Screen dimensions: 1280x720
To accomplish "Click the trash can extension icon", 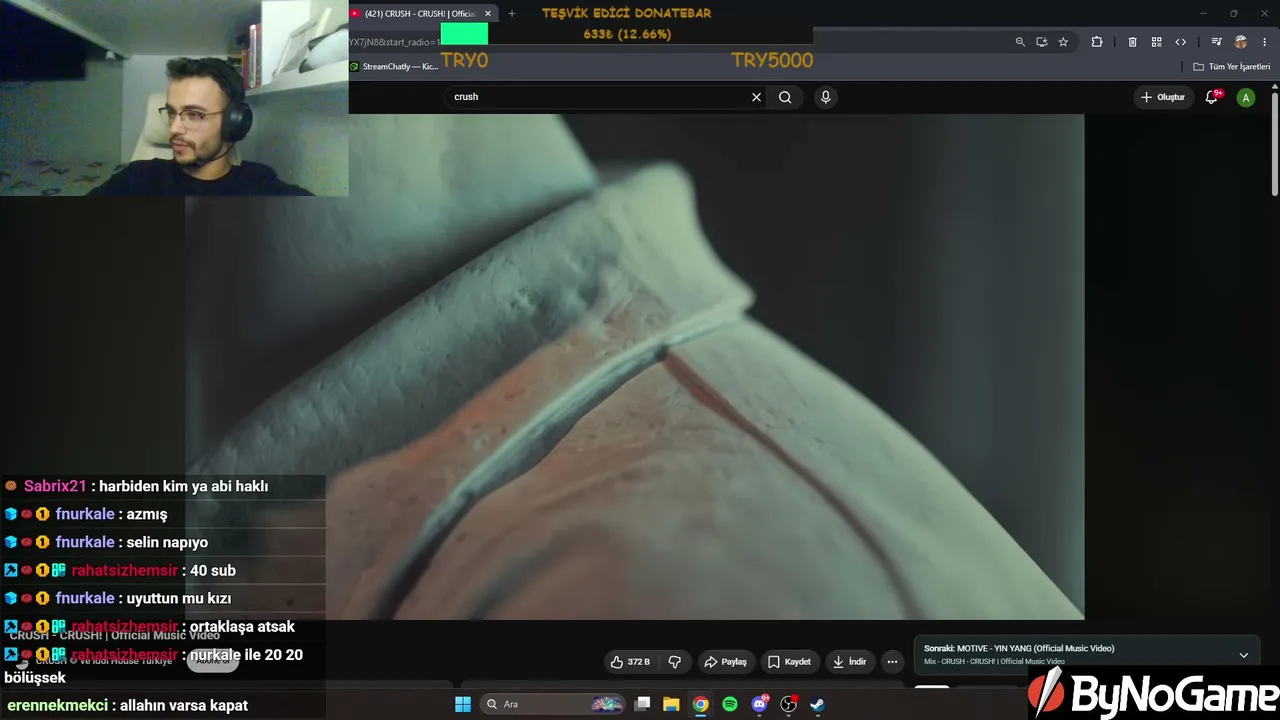I will (x=1132, y=42).
